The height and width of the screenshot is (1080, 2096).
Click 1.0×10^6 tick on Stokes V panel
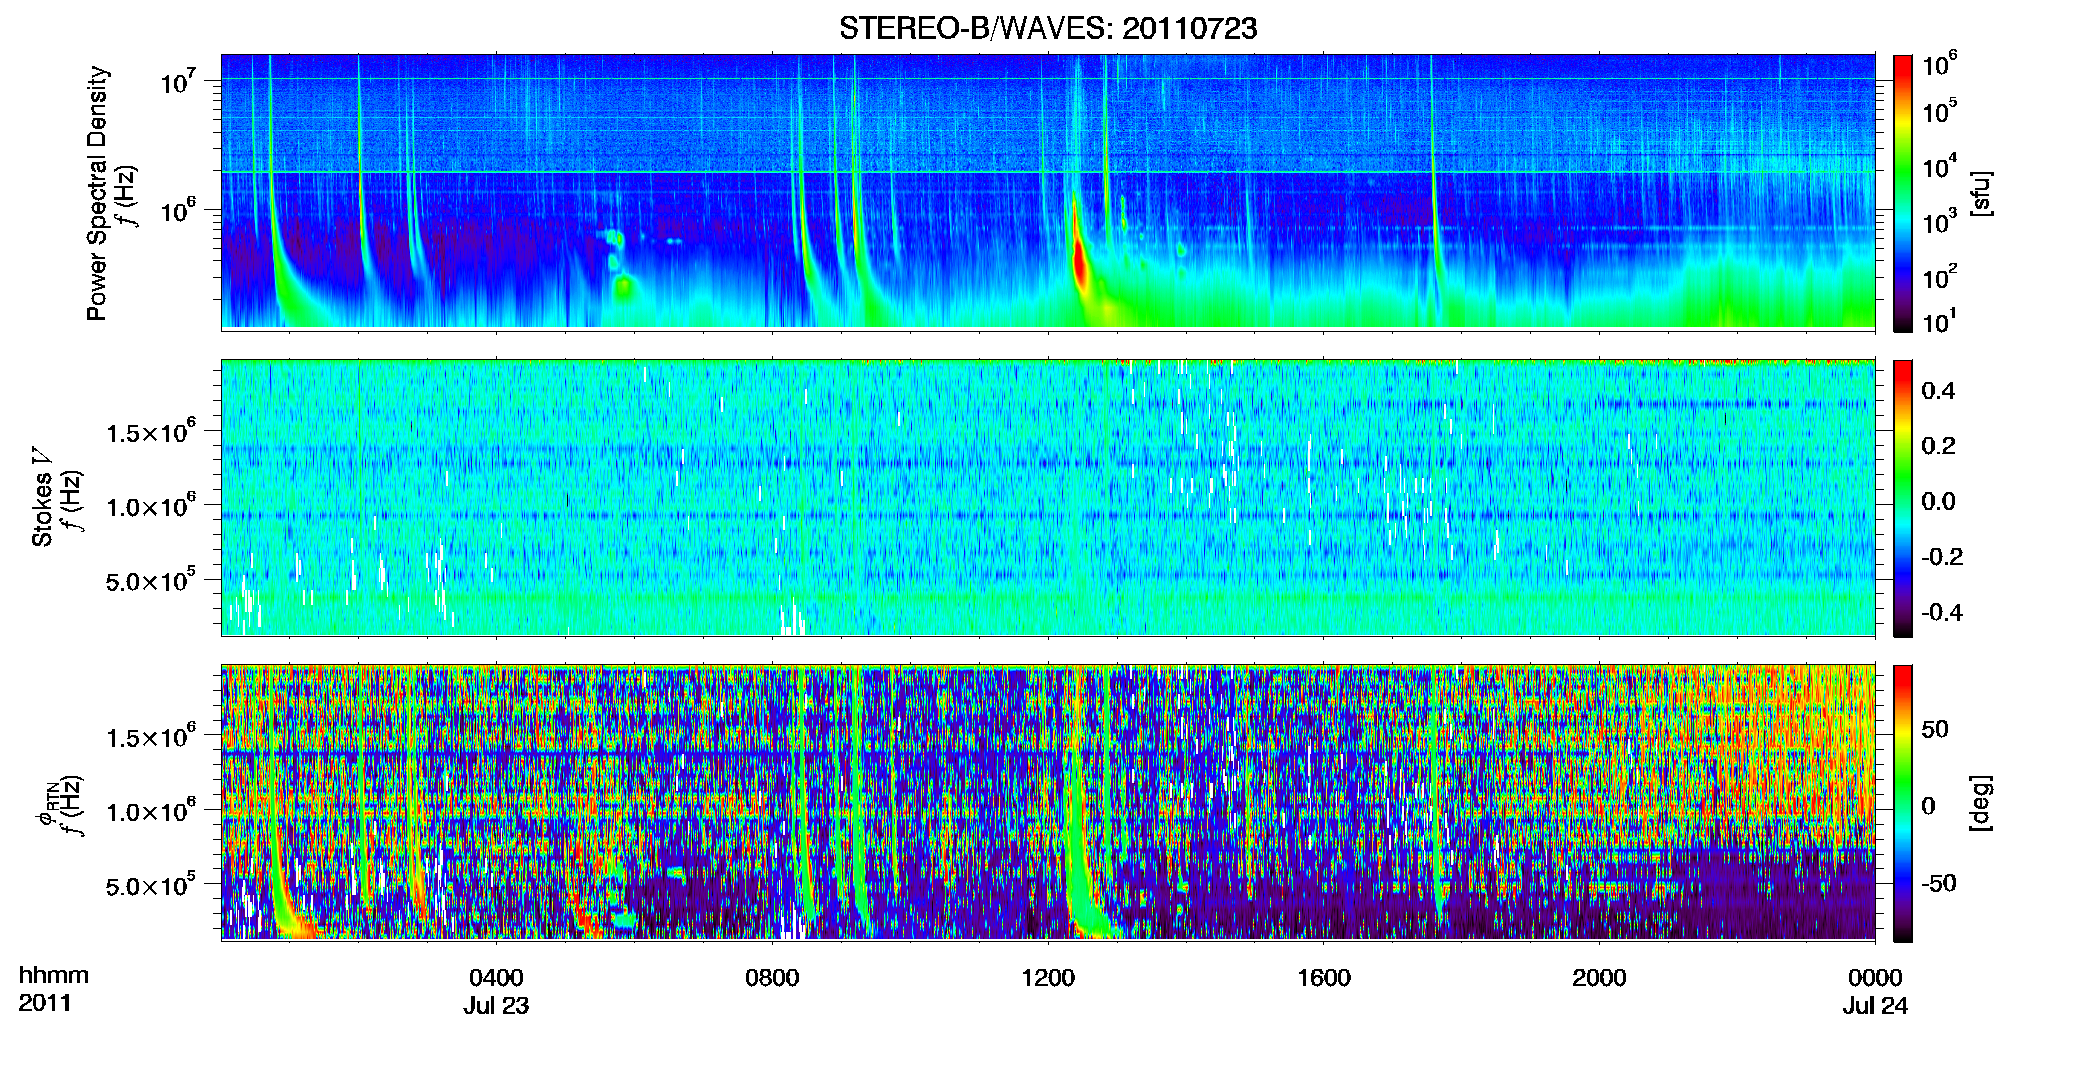[x=151, y=506]
